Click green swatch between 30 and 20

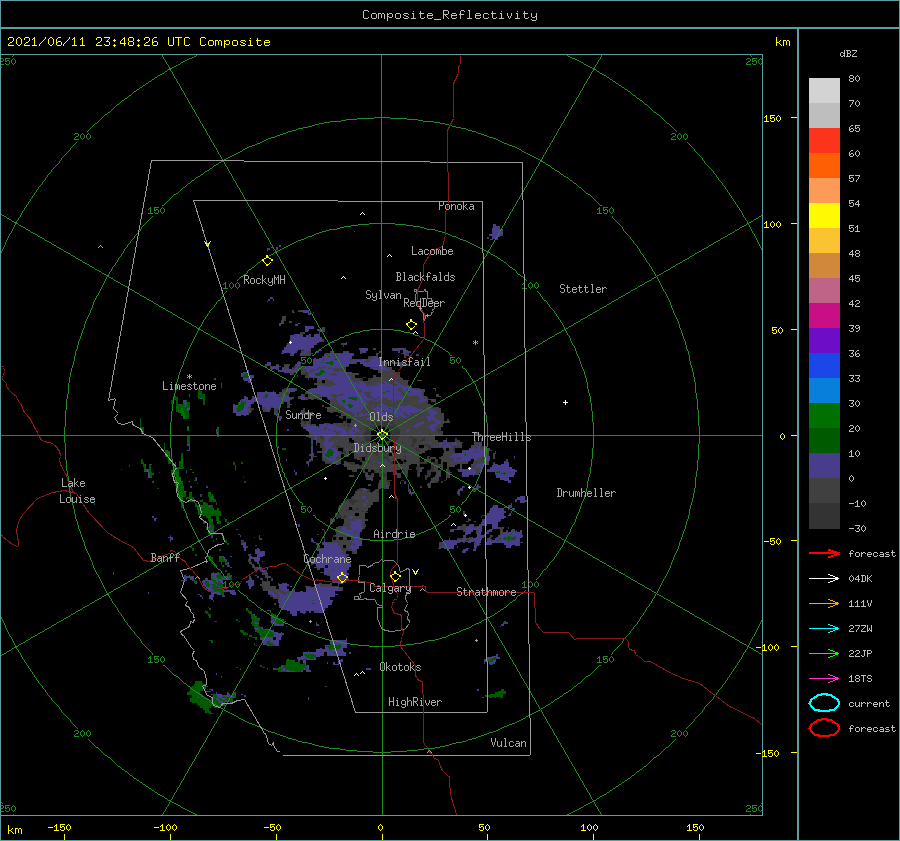pyautogui.click(x=824, y=416)
